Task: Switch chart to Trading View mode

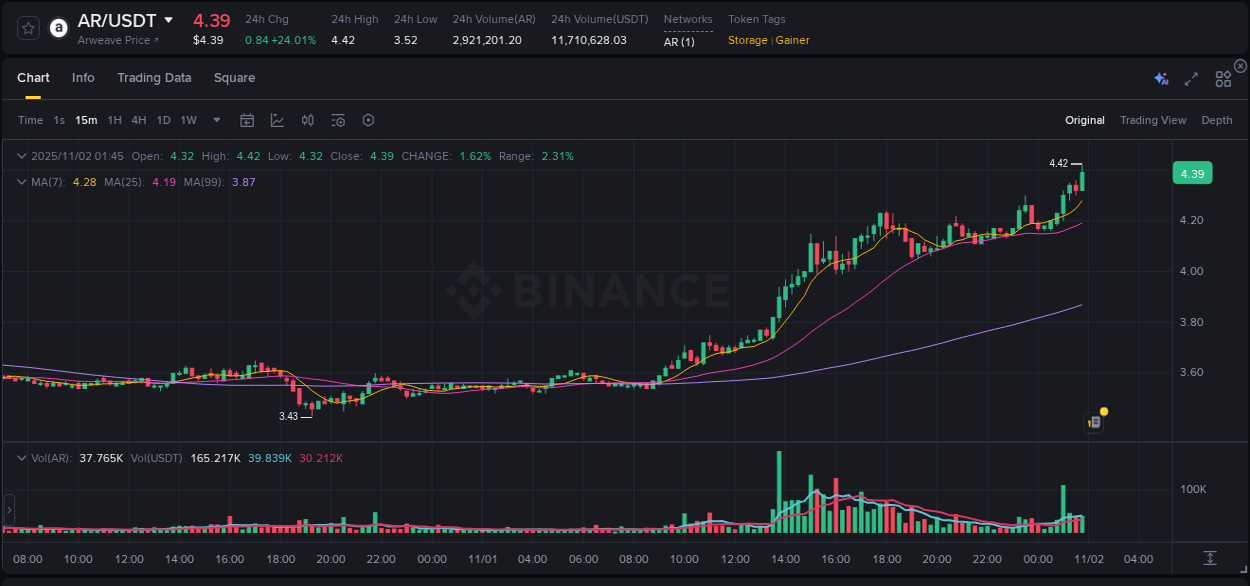Action: click(x=1153, y=120)
